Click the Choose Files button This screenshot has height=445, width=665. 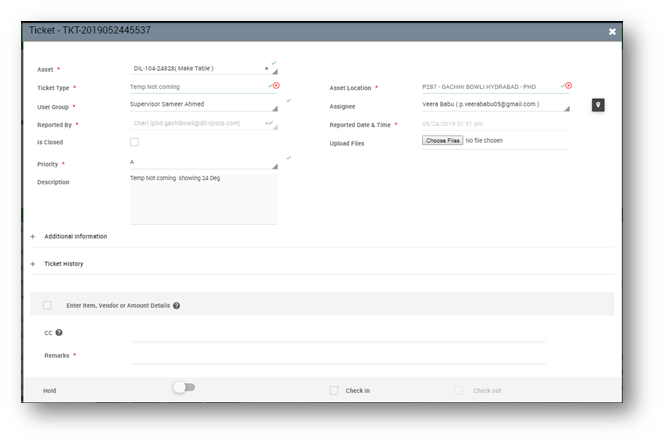pyautogui.click(x=442, y=140)
